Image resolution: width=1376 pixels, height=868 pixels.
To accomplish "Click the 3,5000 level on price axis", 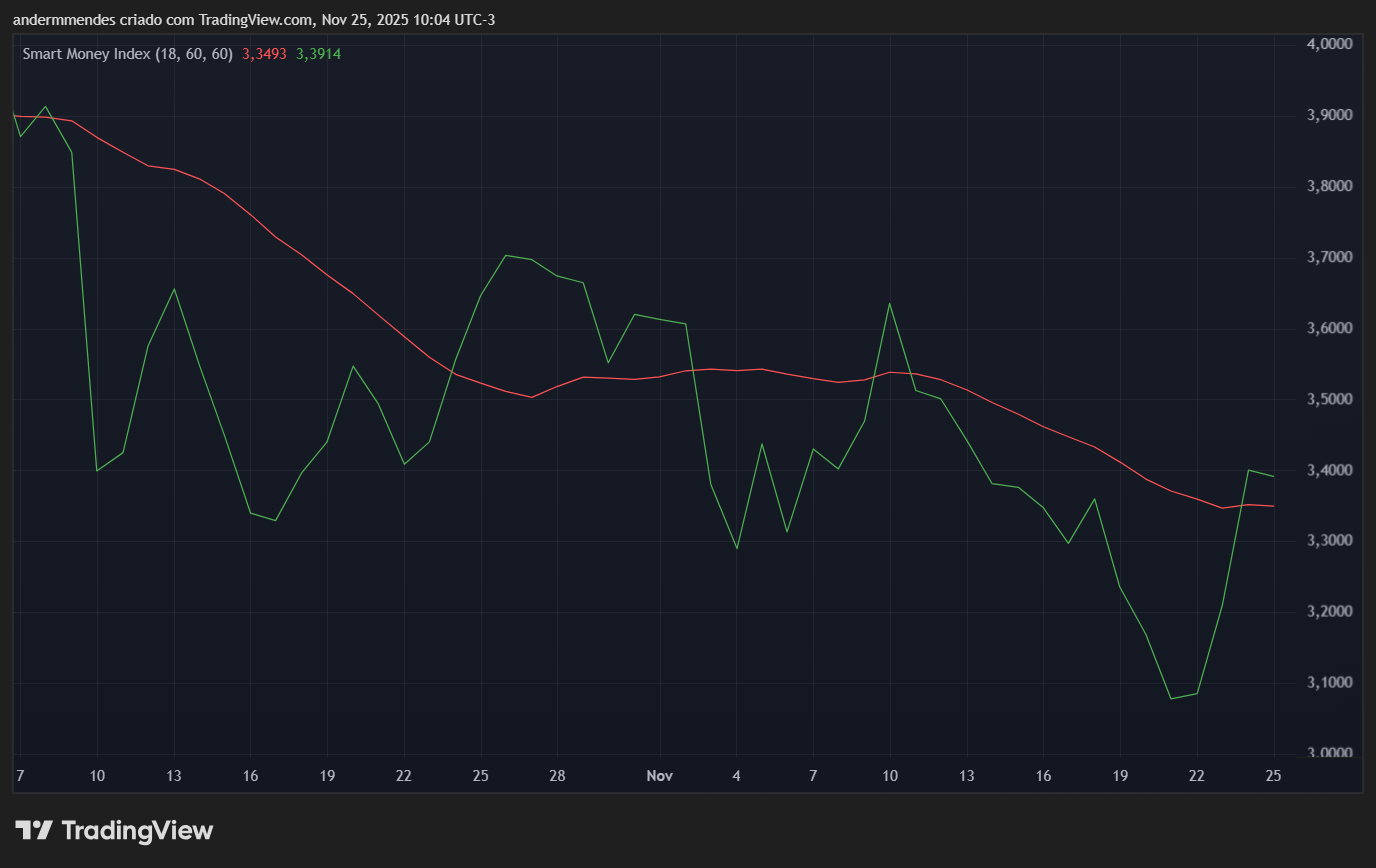I will 1332,397.
